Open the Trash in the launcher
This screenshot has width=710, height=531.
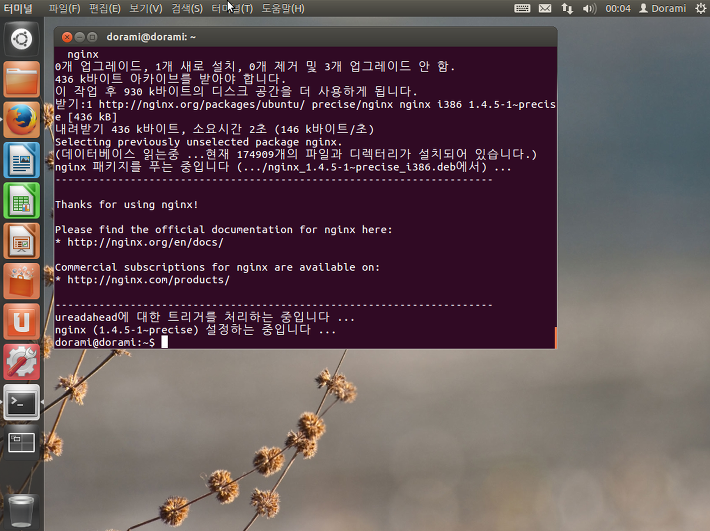point(21,512)
